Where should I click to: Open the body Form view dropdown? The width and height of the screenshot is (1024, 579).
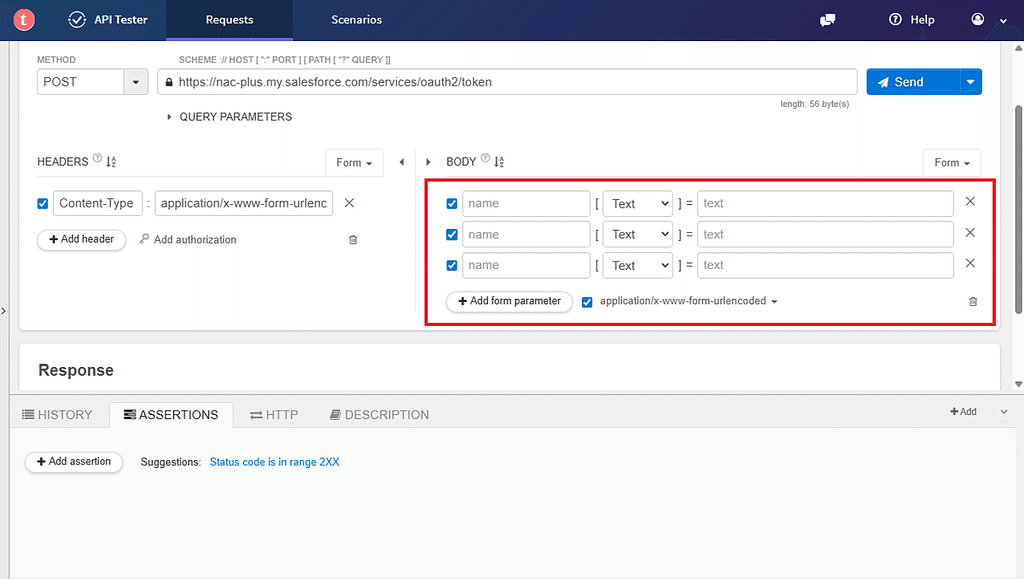point(952,163)
